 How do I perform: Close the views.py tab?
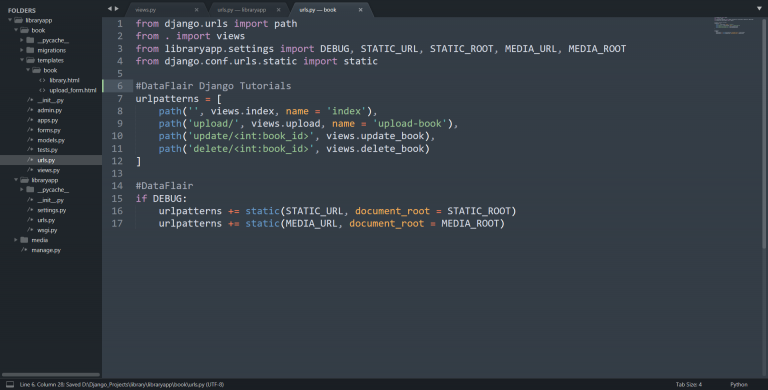click(196, 10)
